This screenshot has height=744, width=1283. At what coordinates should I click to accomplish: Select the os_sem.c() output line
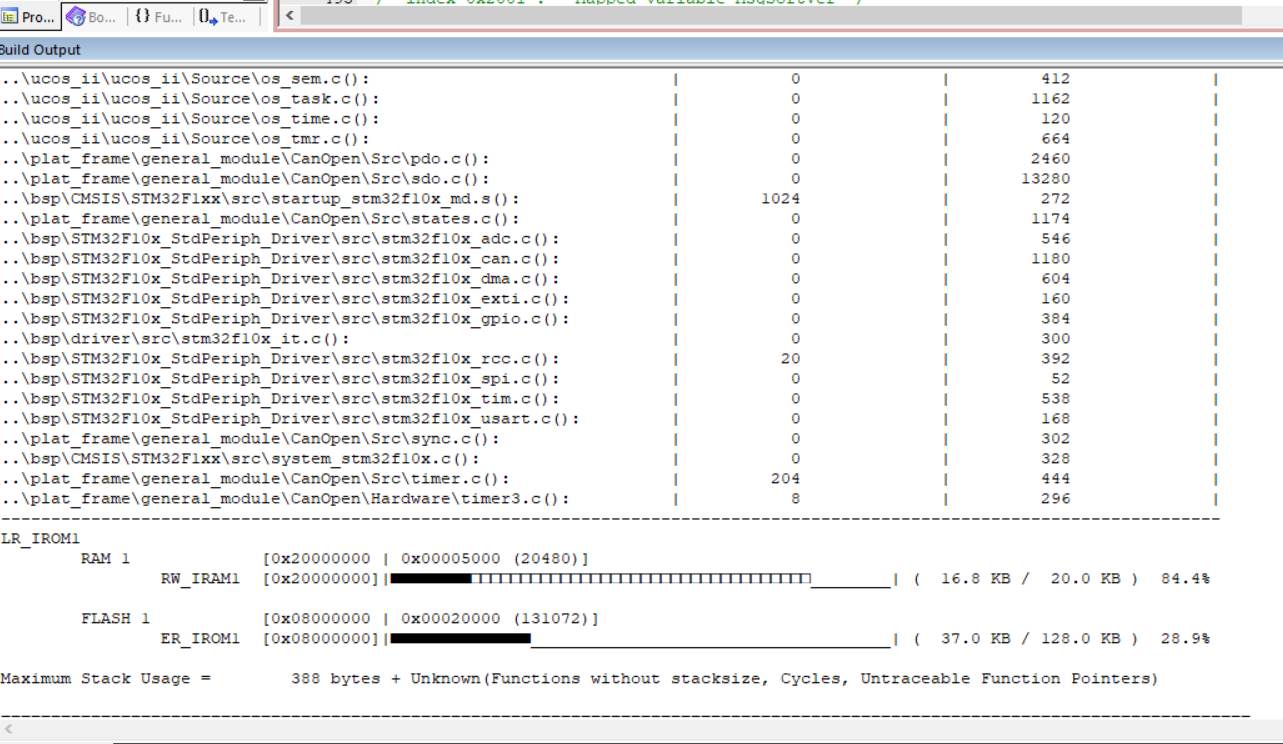[608, 78]
